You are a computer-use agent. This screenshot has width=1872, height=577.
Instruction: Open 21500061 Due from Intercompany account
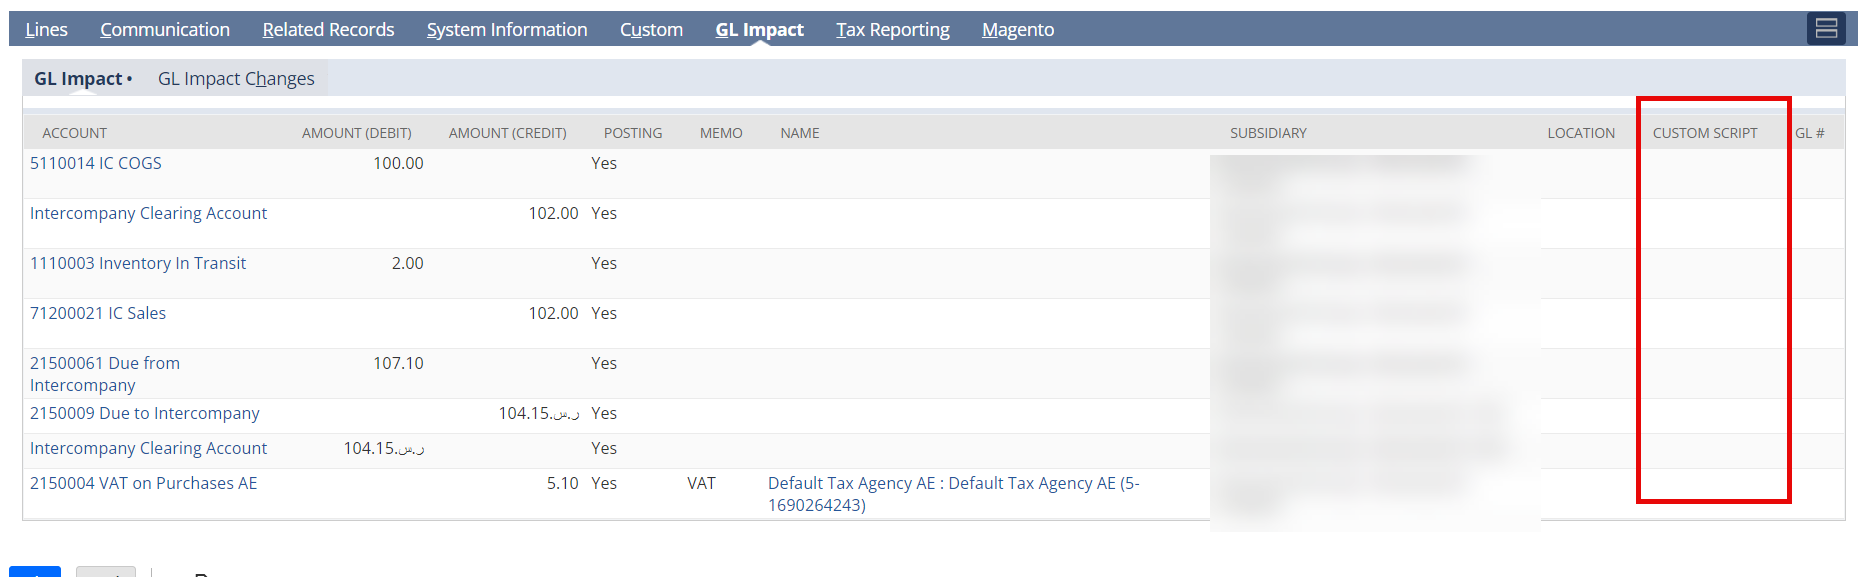(105, 374)
